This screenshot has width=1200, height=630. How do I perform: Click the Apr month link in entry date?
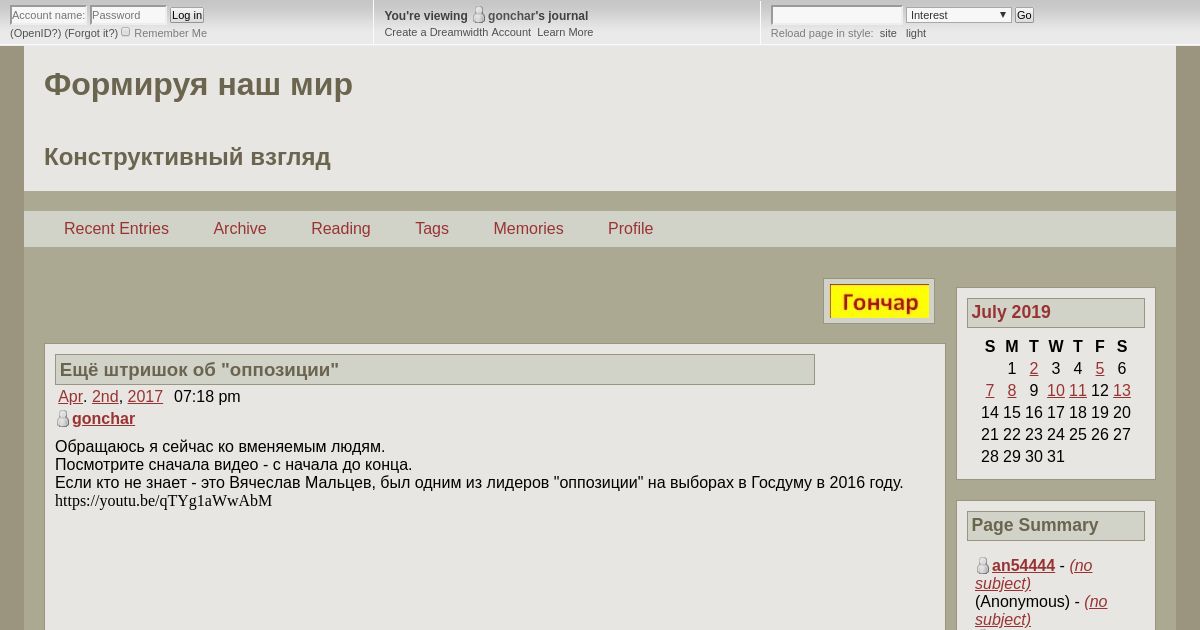point(70,397)
